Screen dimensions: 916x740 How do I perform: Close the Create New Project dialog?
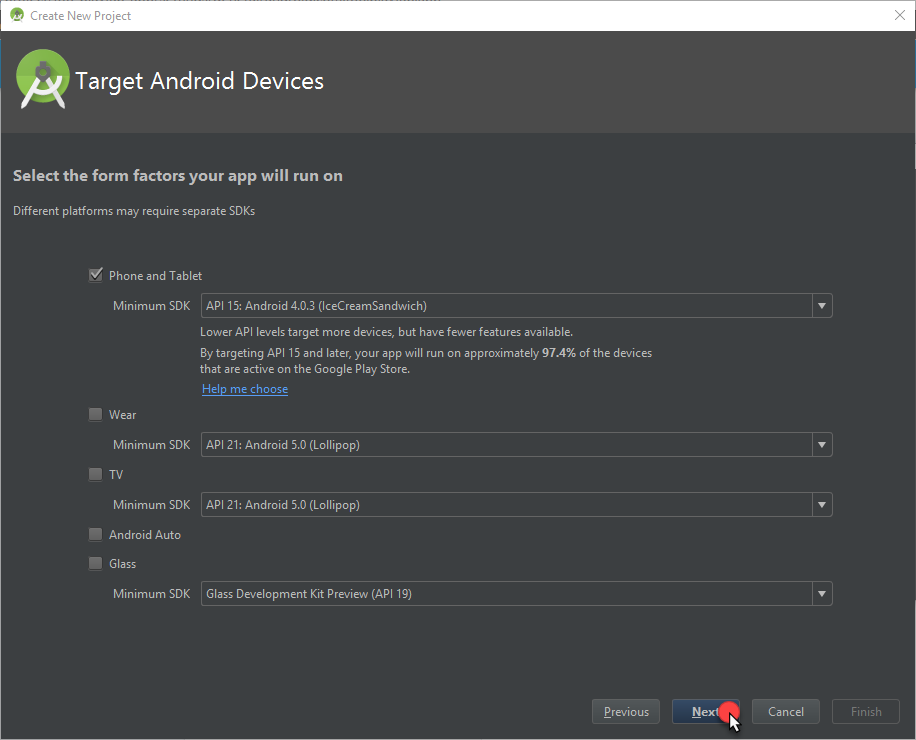pos(899,15)
